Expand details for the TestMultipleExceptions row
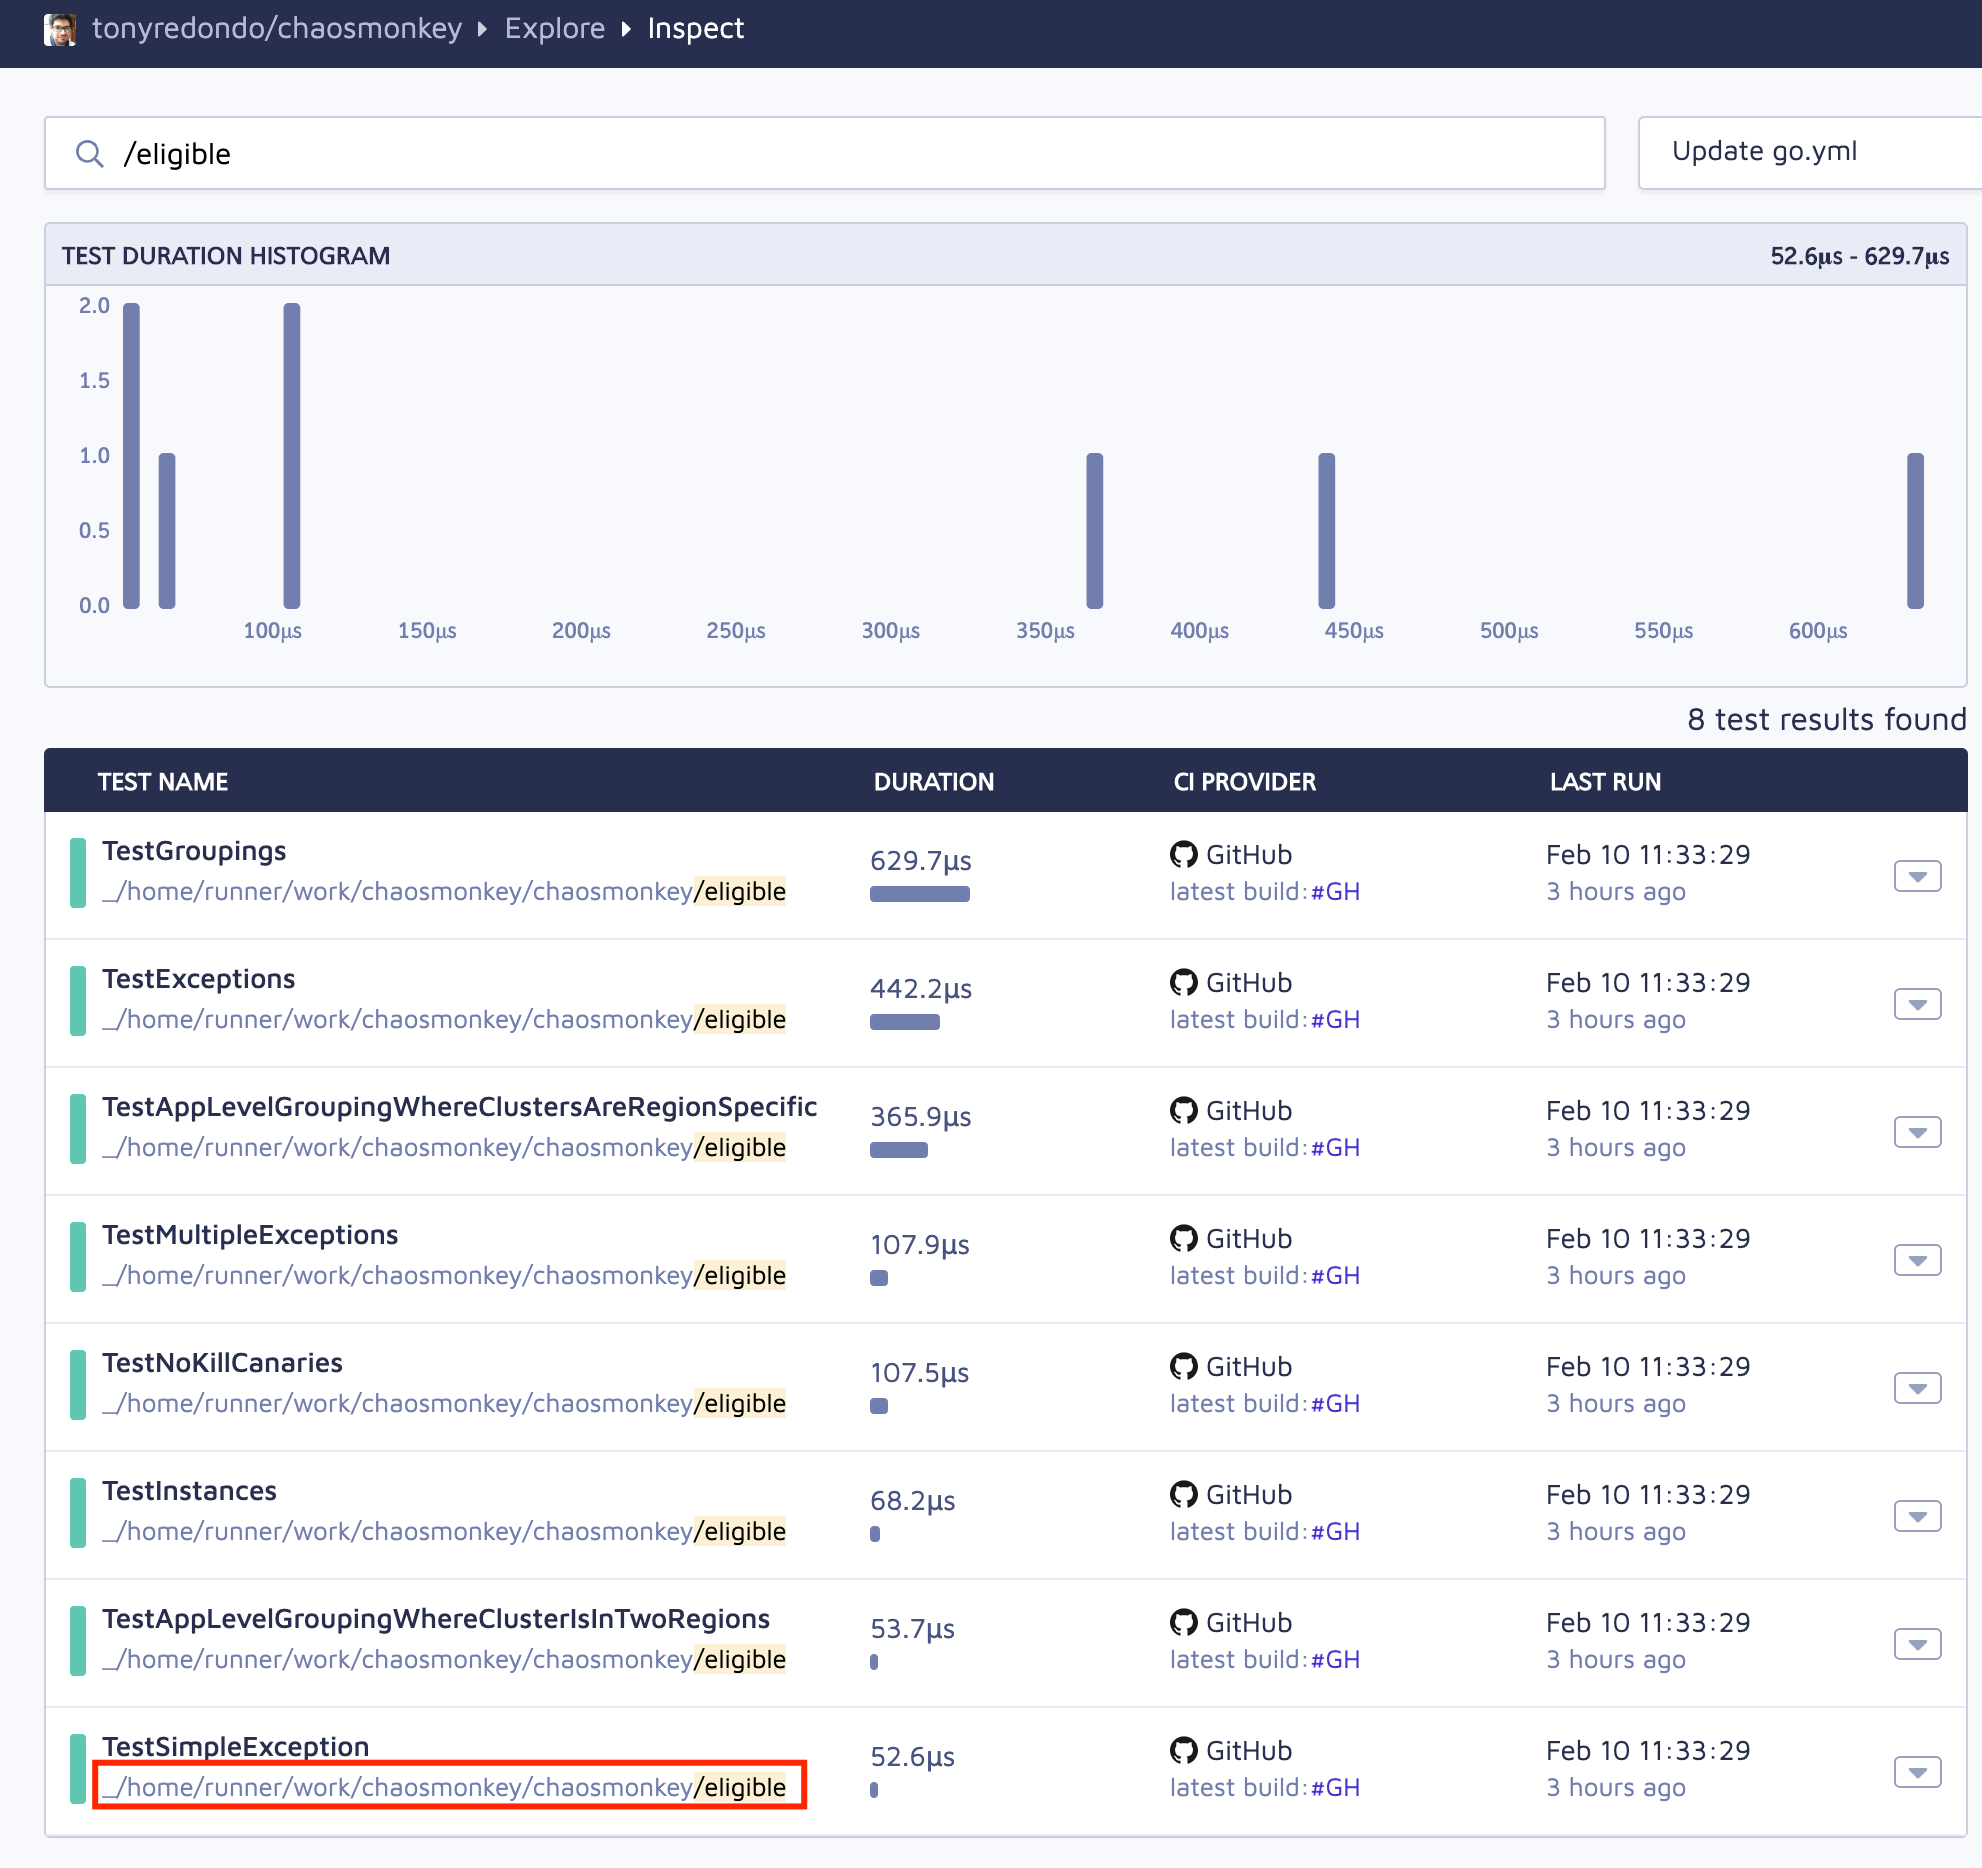 tap(1916, 1261)
